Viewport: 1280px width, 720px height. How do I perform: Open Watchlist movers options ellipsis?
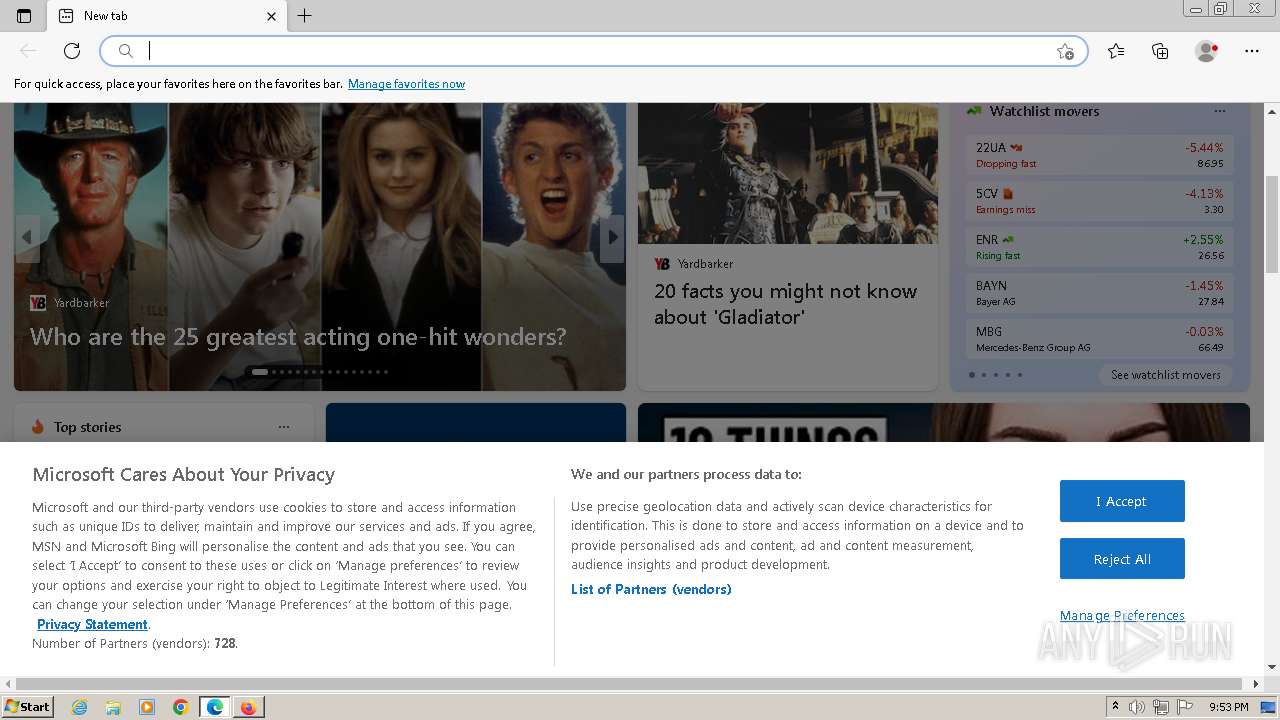point(1219,111)
